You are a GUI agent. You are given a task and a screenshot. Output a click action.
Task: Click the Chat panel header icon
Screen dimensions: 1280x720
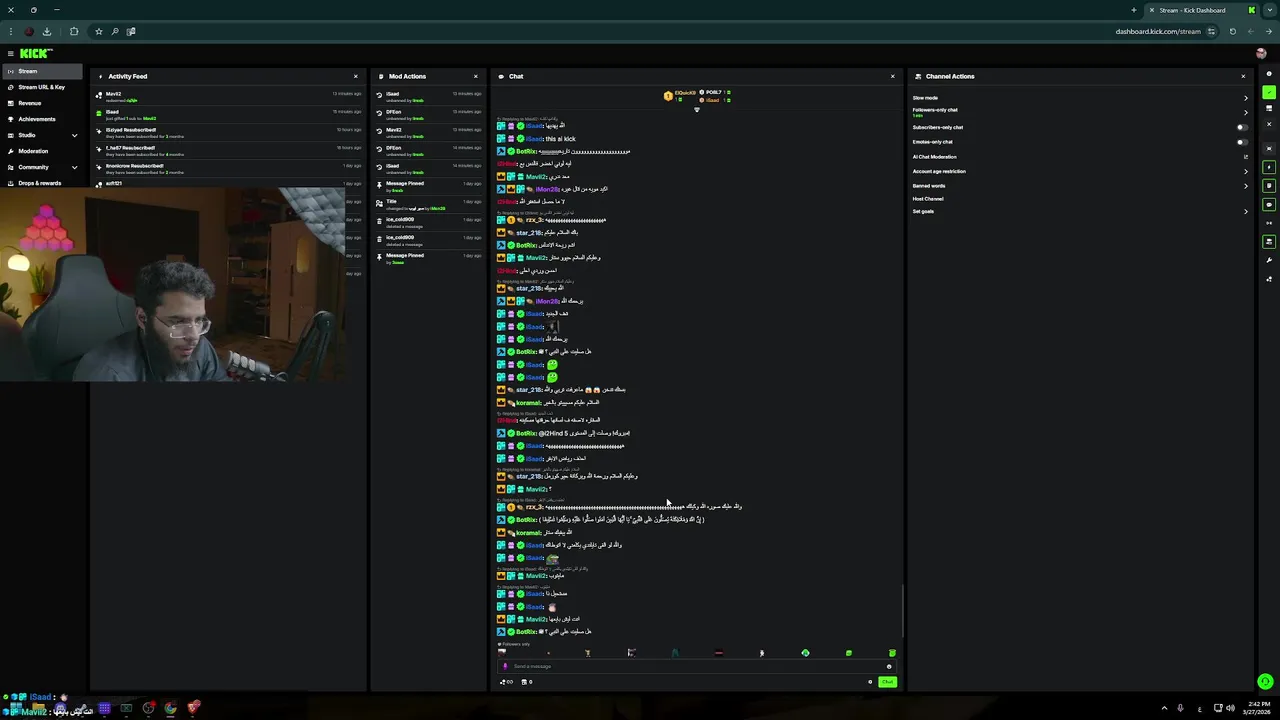501,76
